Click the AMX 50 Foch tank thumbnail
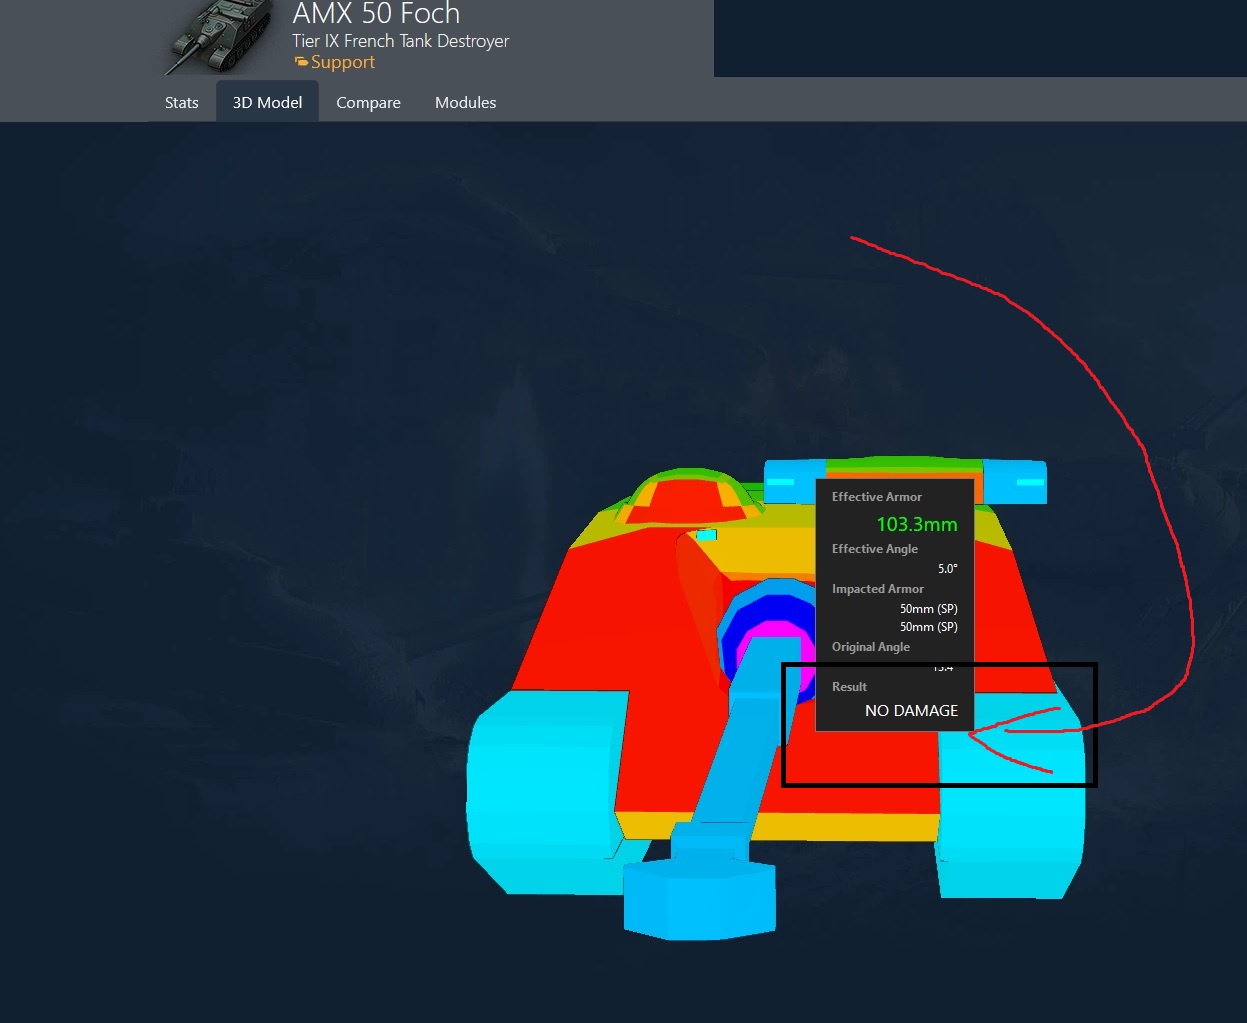This screenshot has width=1247, height=1023. [219, 37]
